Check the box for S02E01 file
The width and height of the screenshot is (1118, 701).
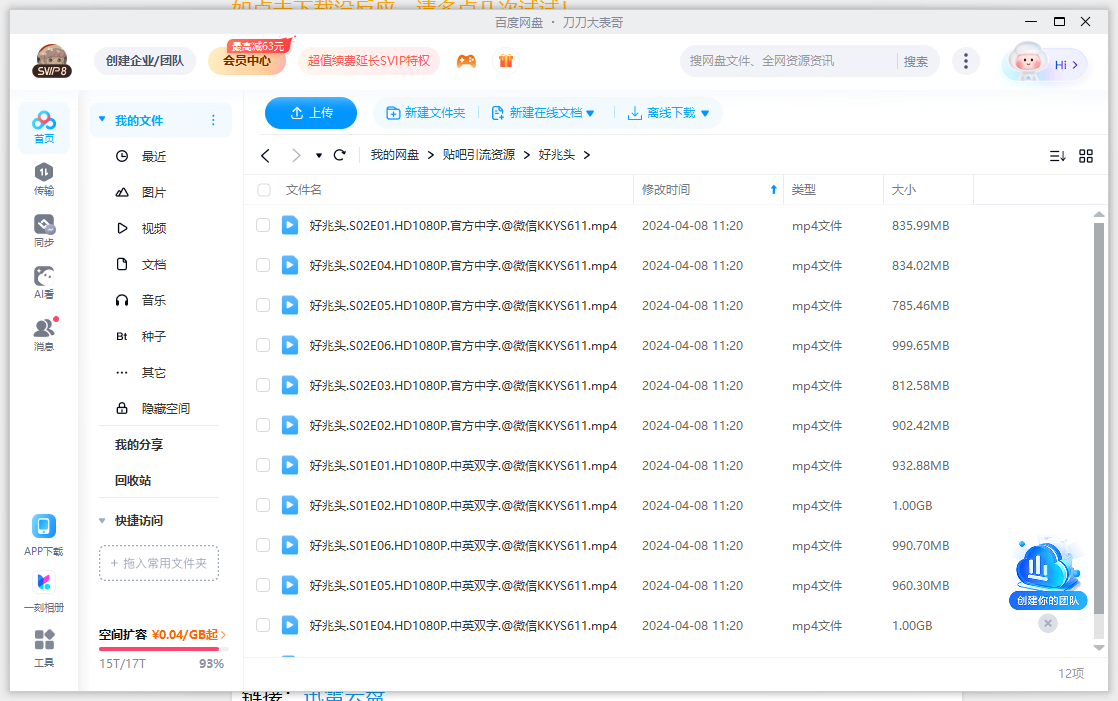263,225
